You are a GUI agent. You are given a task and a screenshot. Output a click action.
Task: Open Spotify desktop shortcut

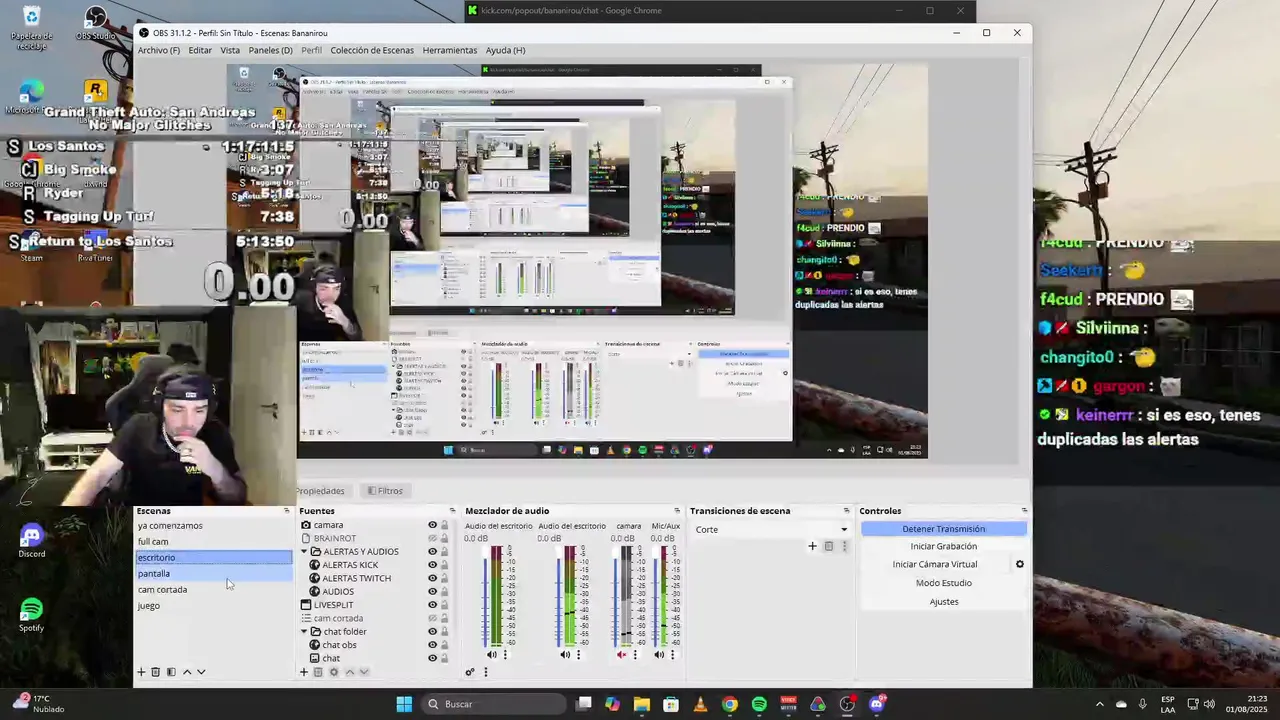pos(31,615)
